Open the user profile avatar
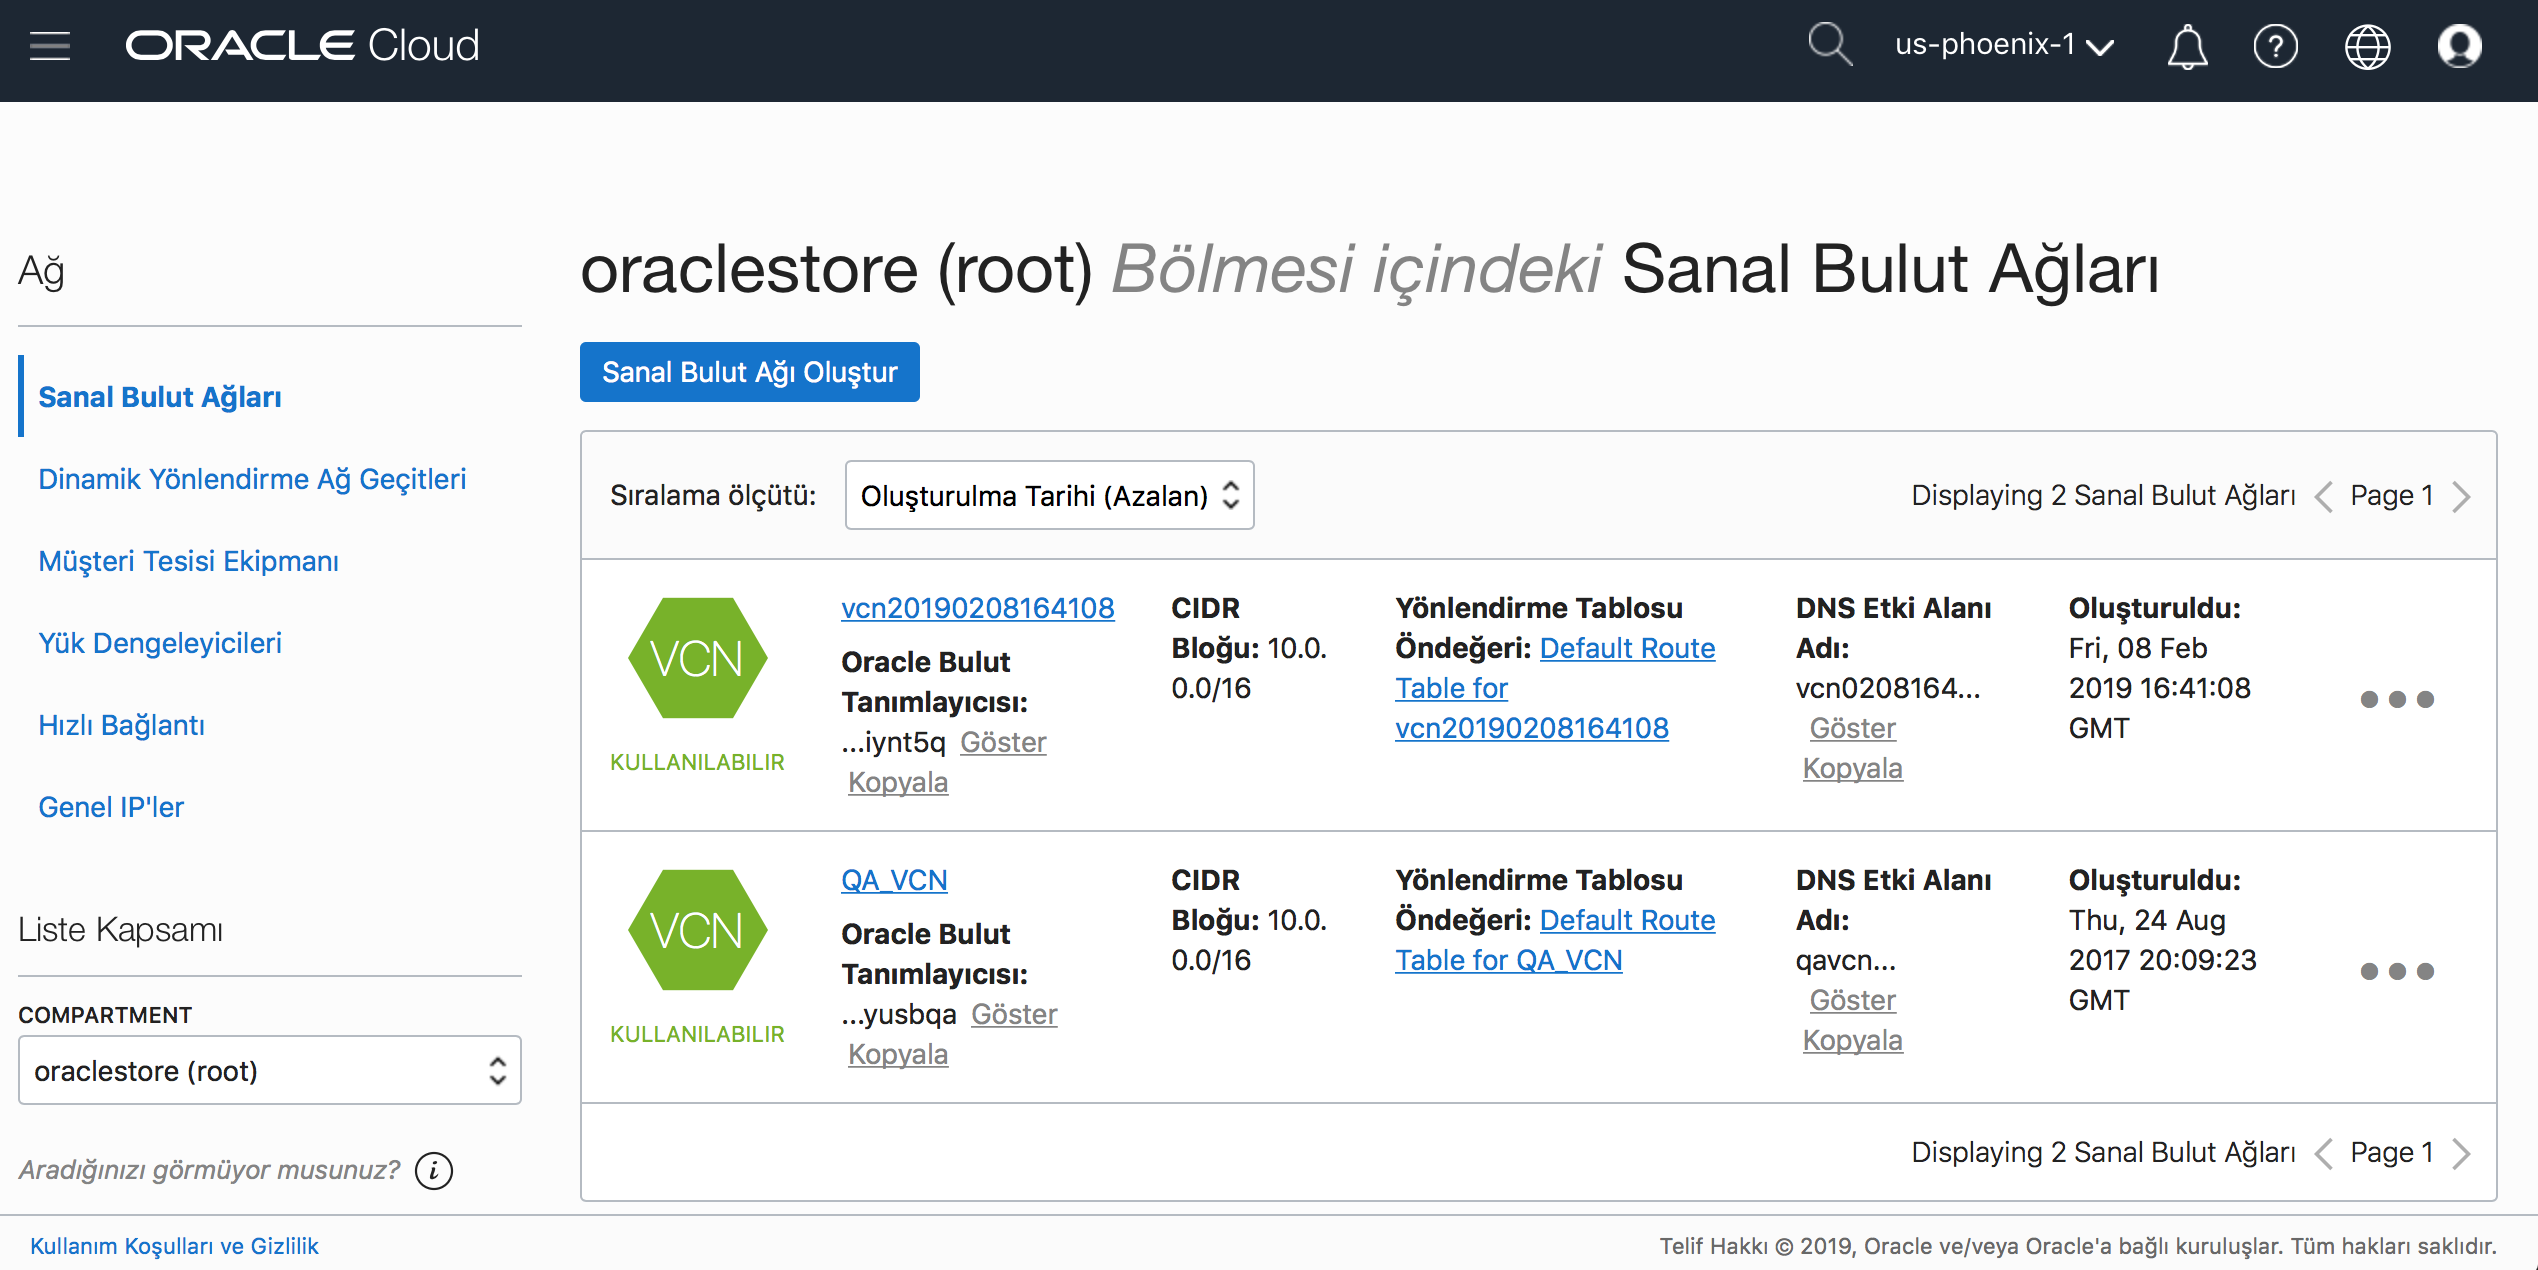Viewport: 2538px width, 1270px height. click(2459, 46)
